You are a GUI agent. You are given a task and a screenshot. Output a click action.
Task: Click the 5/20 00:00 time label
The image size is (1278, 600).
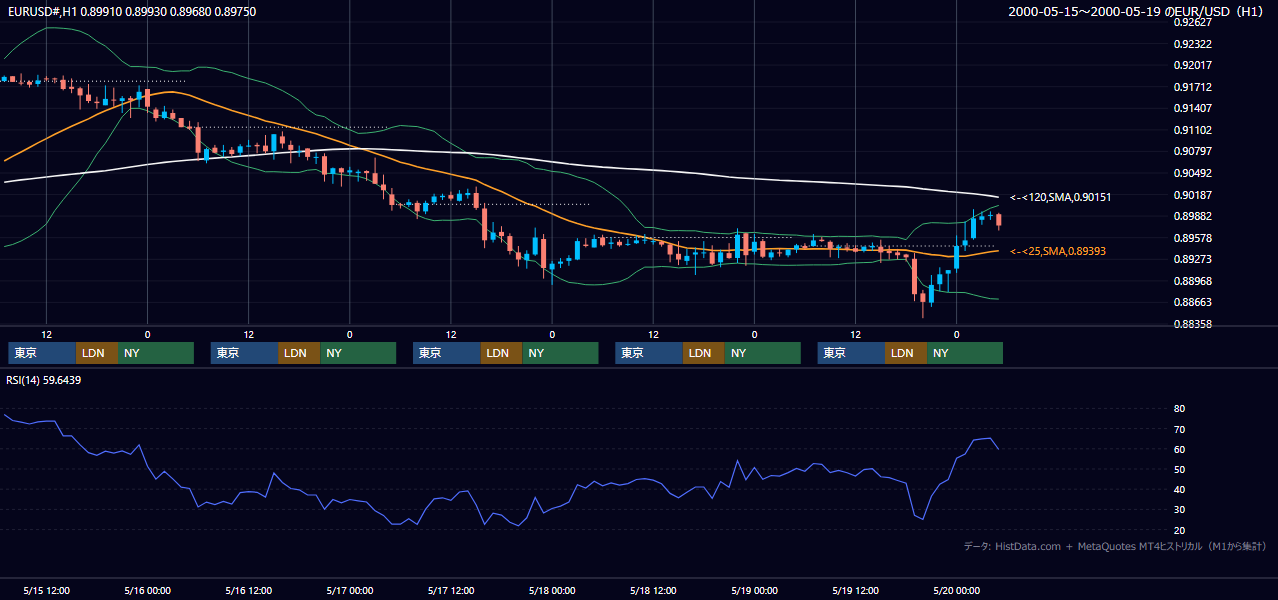957,590
